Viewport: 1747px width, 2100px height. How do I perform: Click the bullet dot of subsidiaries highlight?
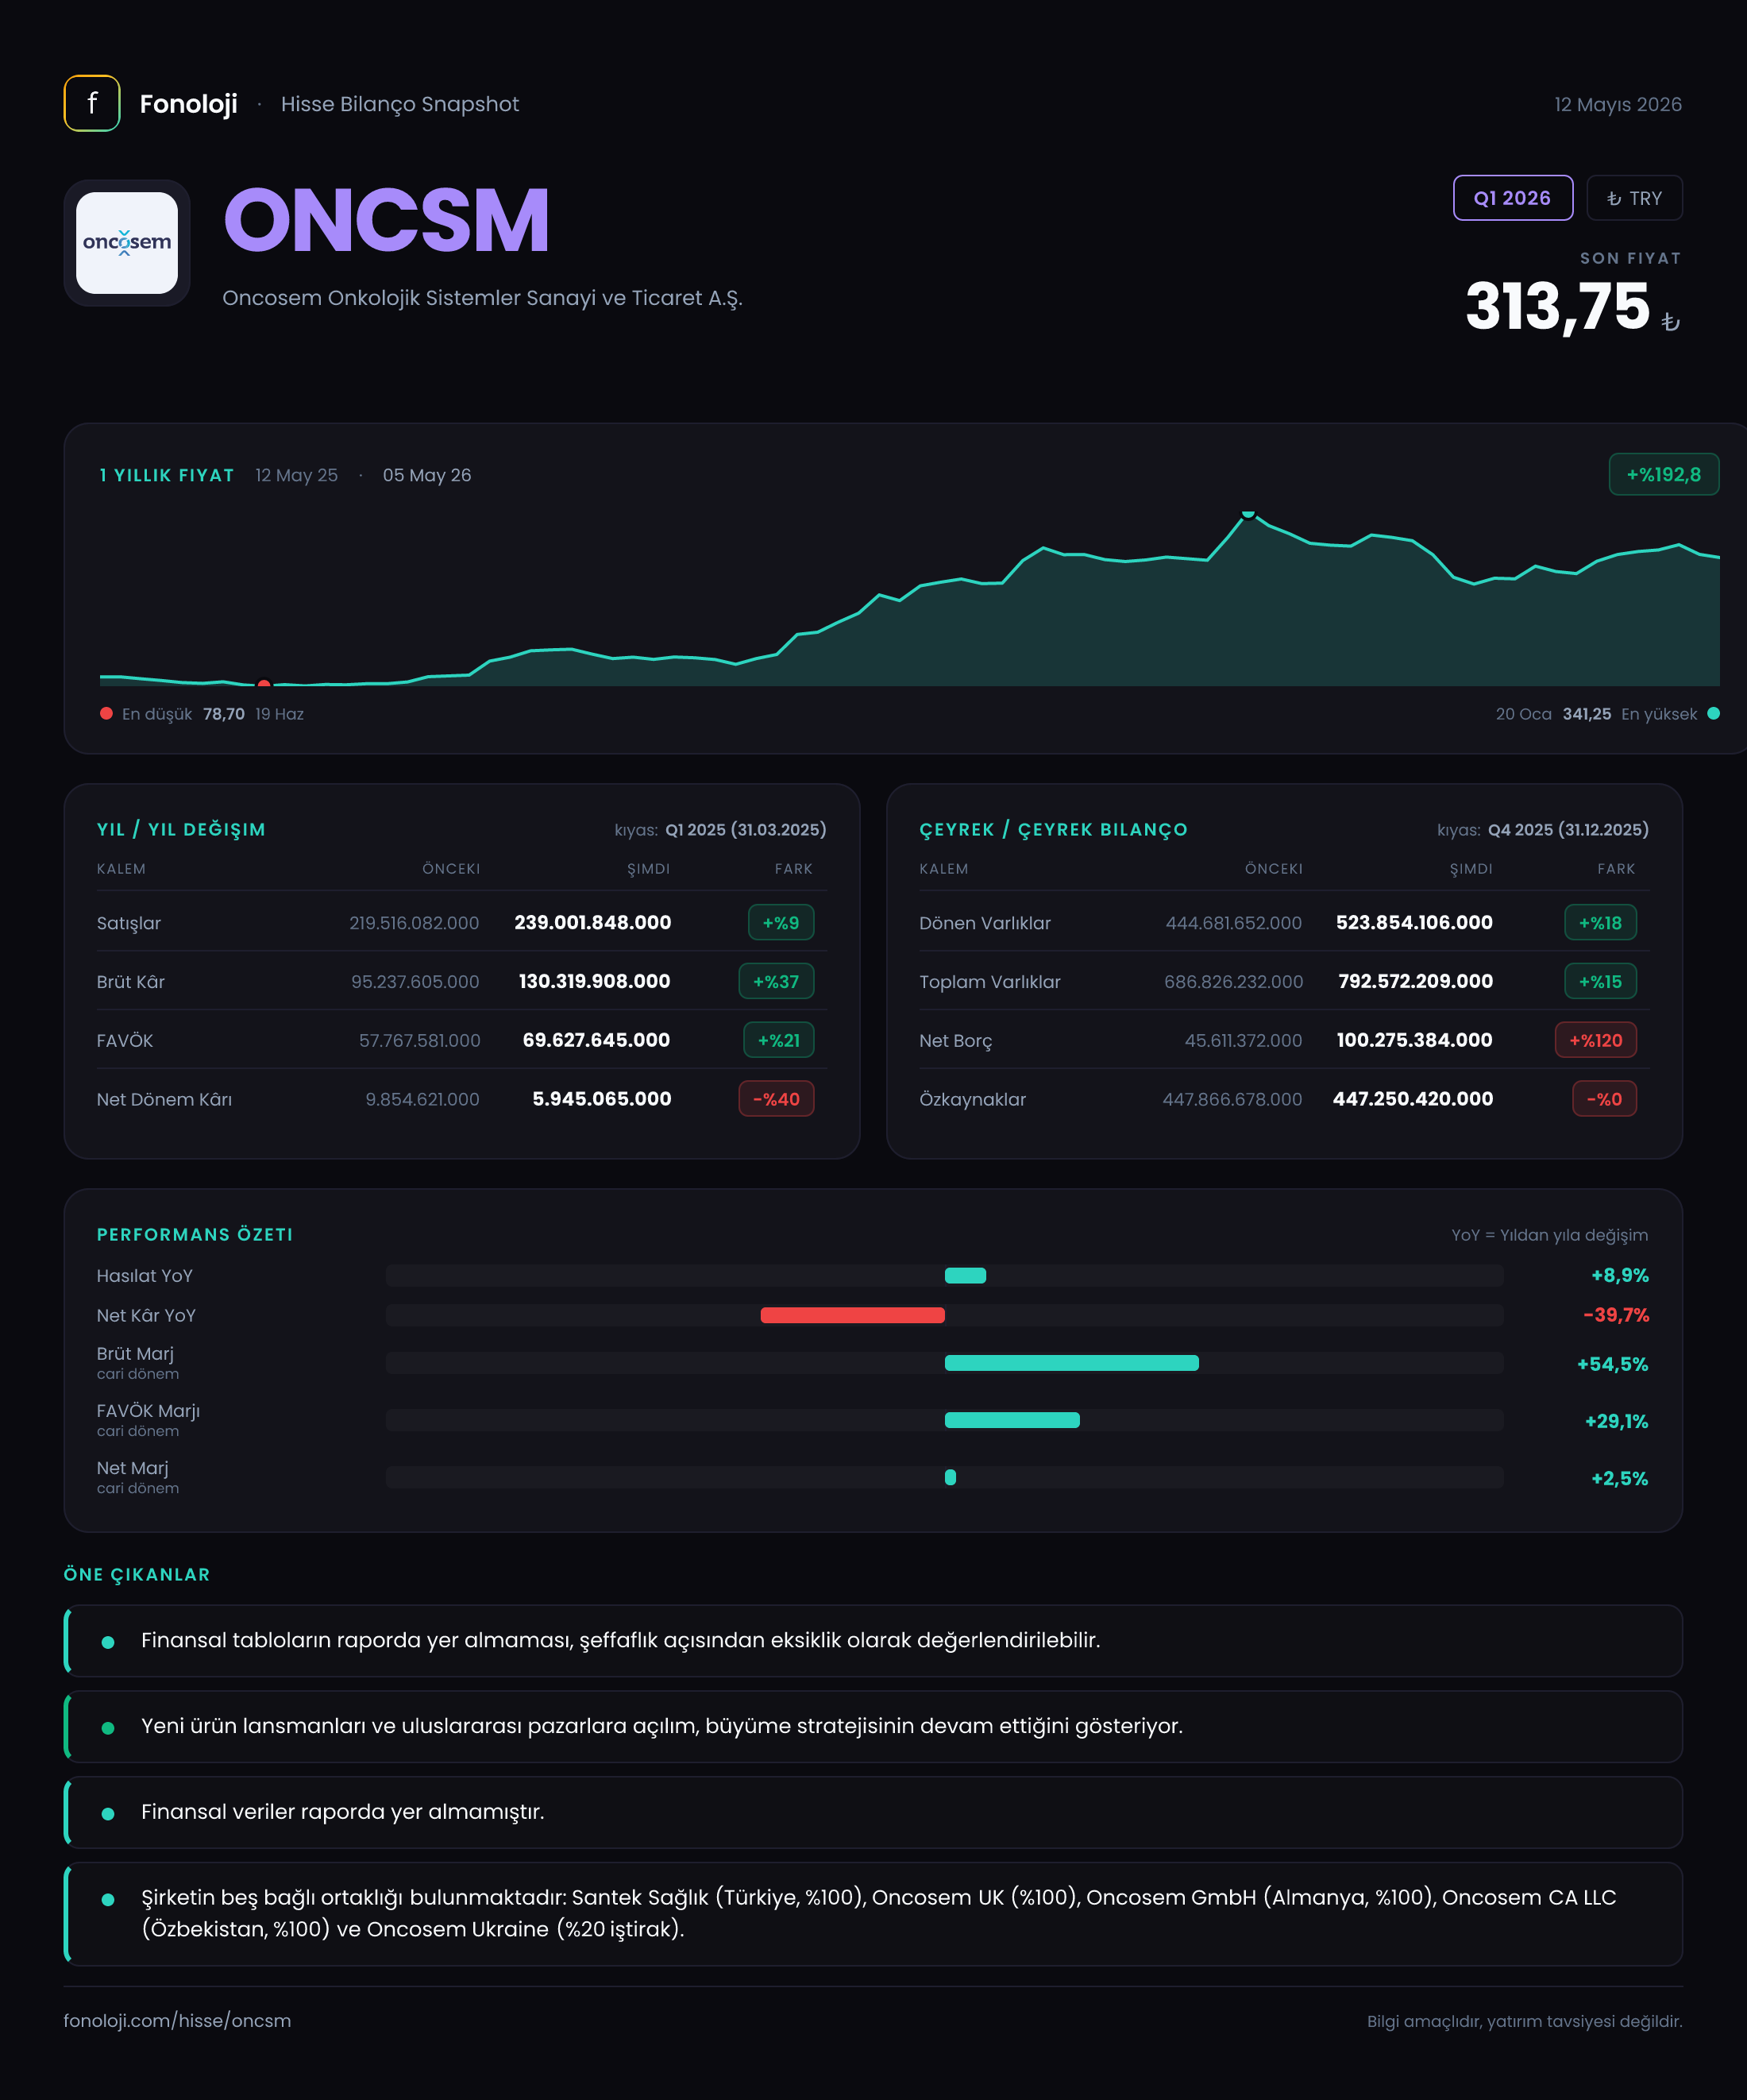tap(108, 1899)
